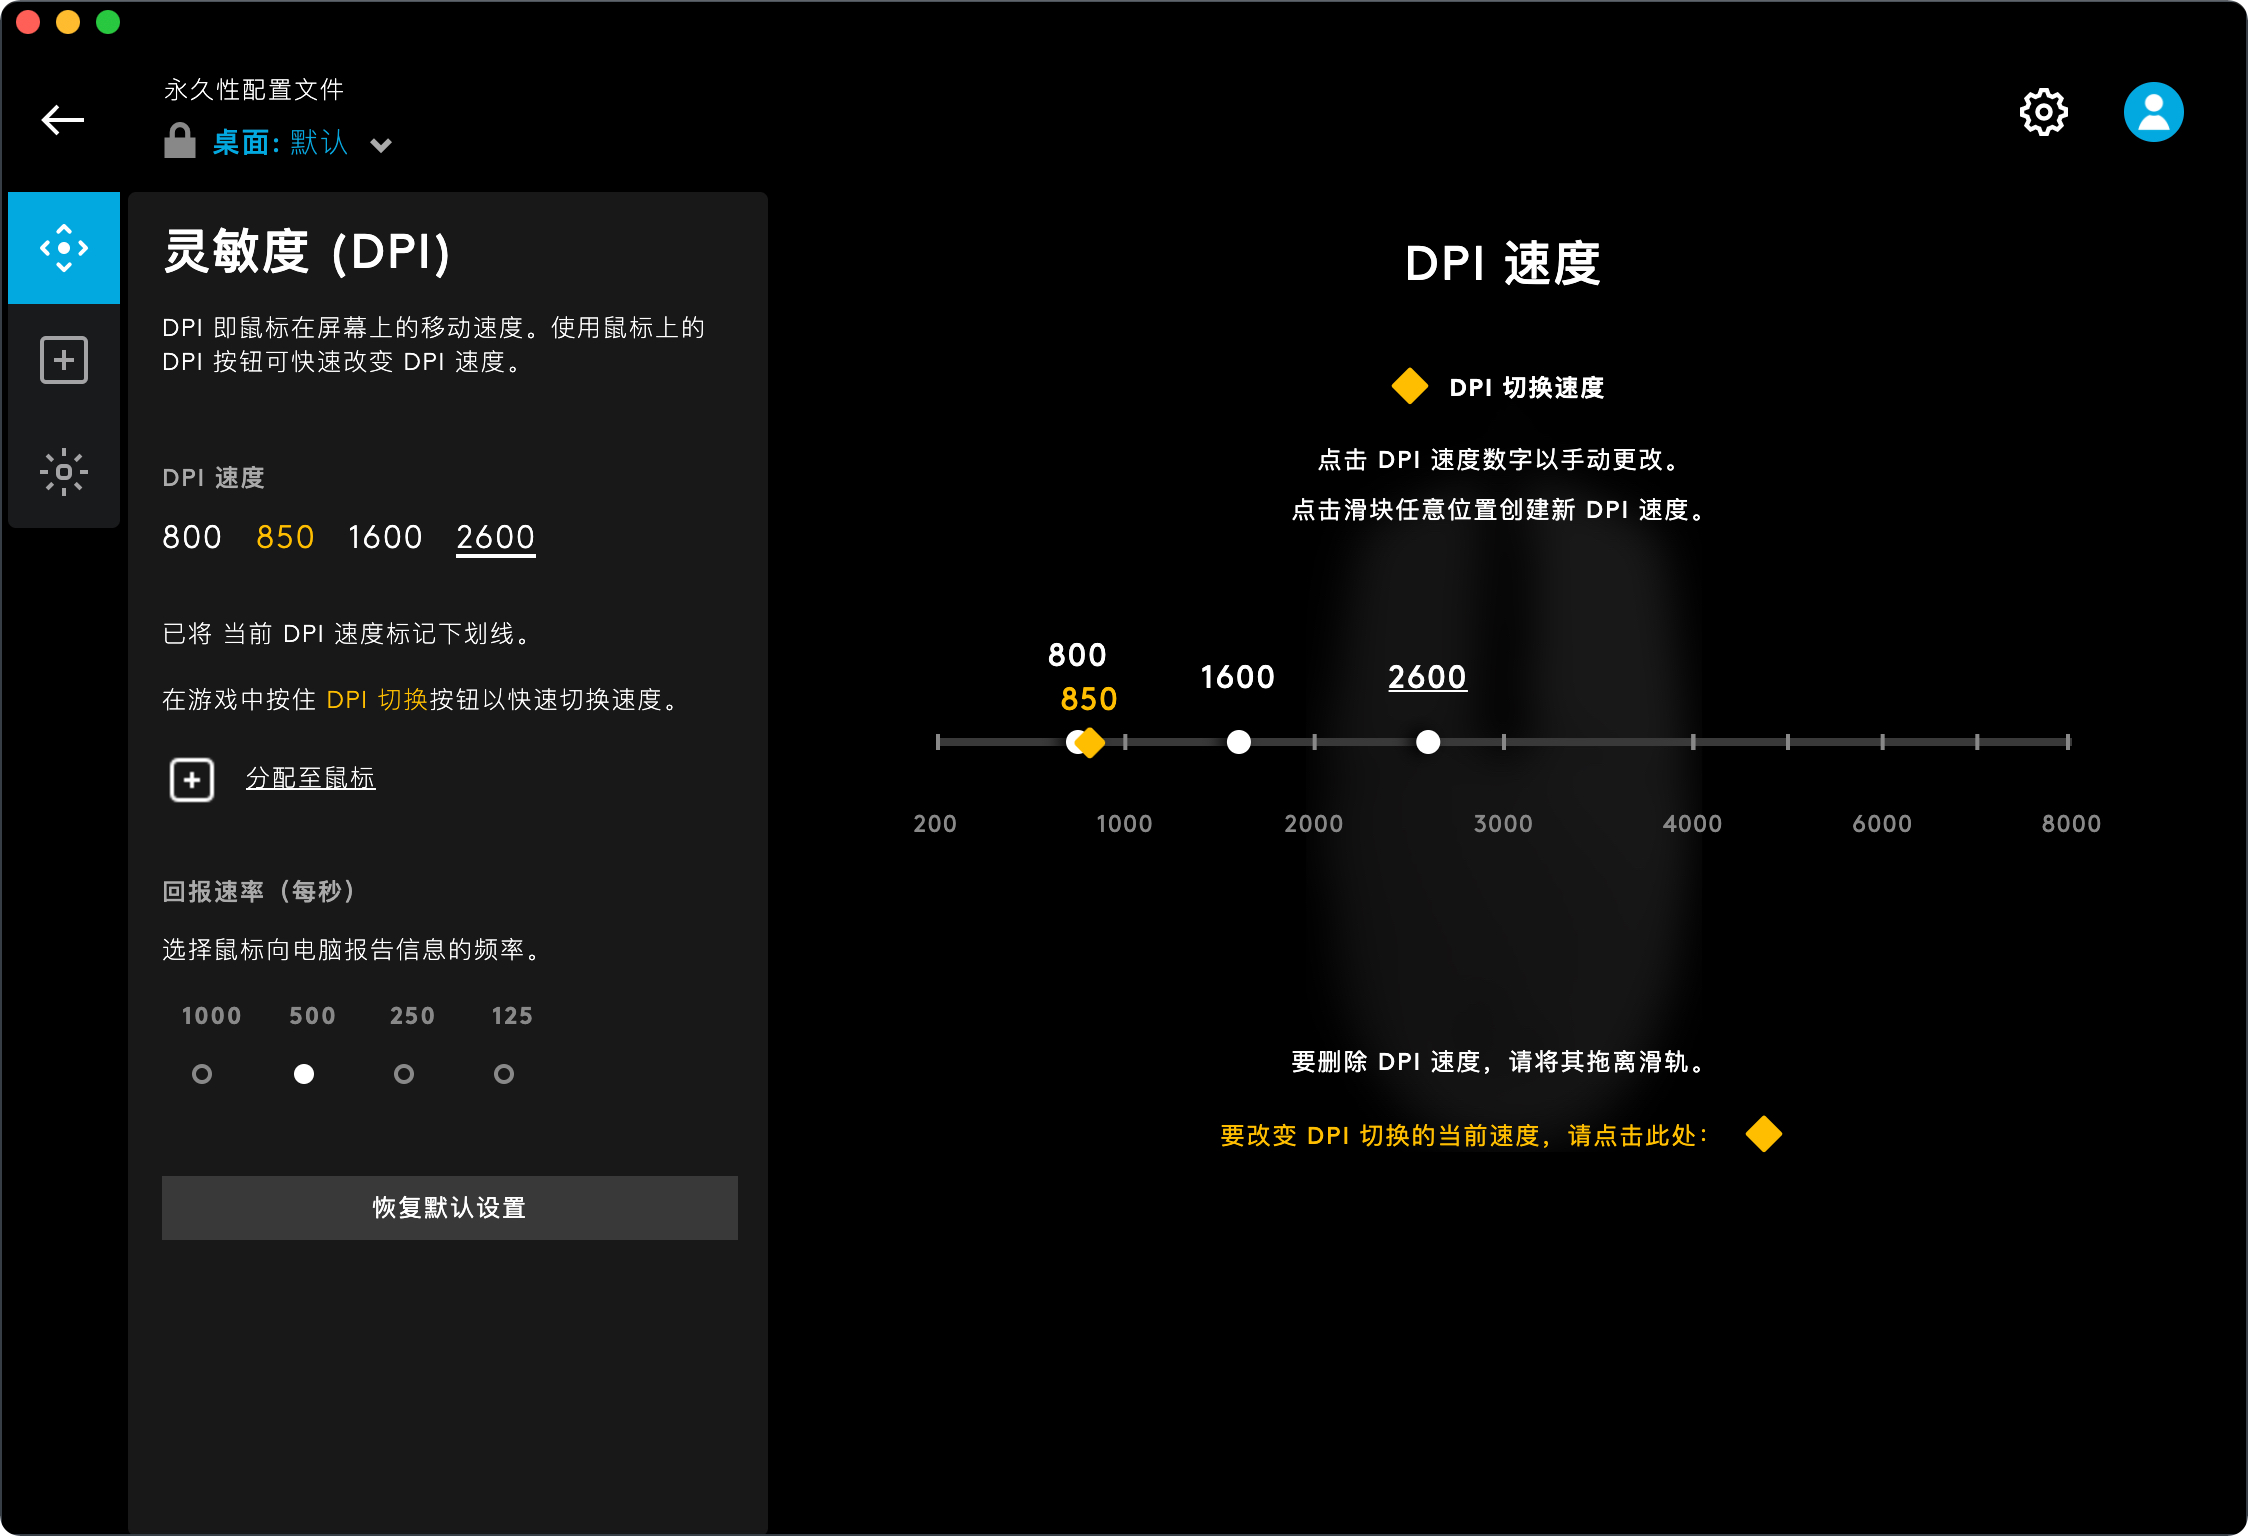Click the back arrow icon
This screenshot has height=1536, width=2248.
62,120
